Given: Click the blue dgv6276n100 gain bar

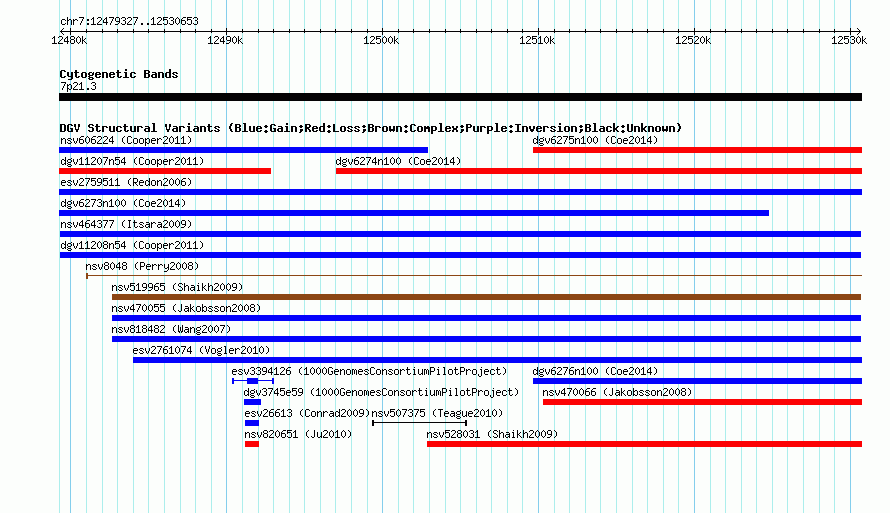Looking at the screenshot, I should (x=697, y=381).
